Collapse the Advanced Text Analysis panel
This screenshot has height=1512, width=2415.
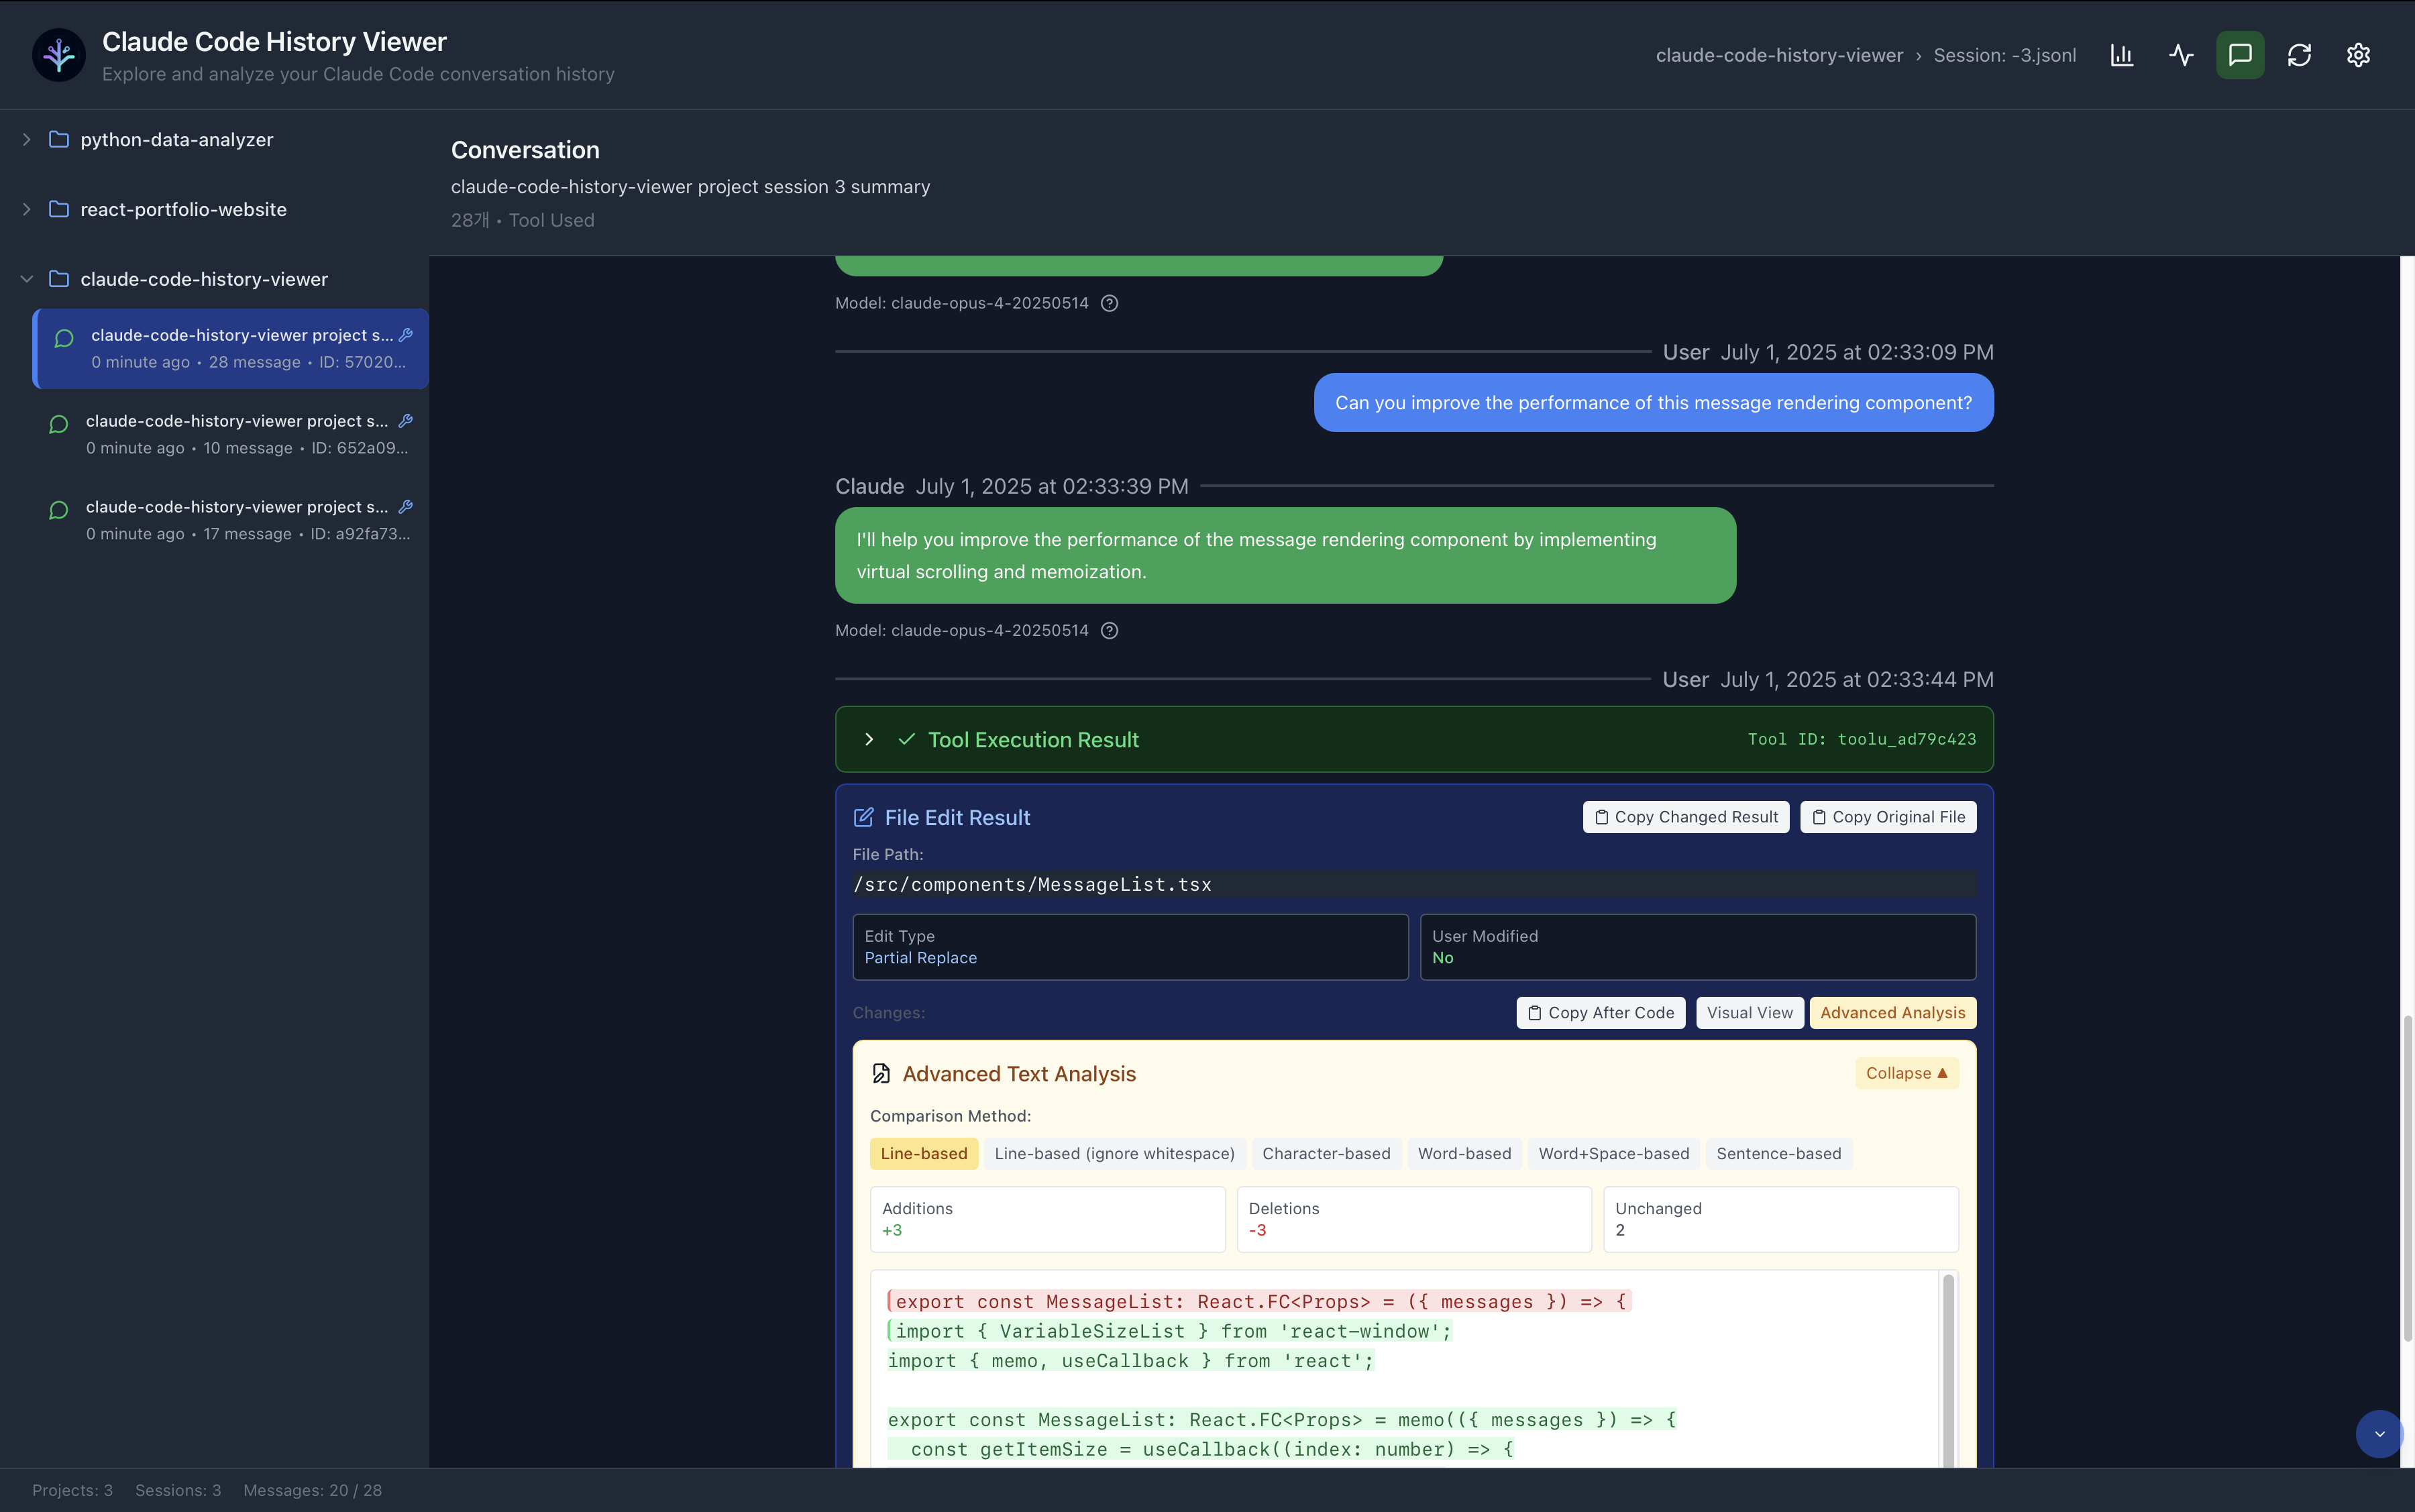coord(1906,1073)
